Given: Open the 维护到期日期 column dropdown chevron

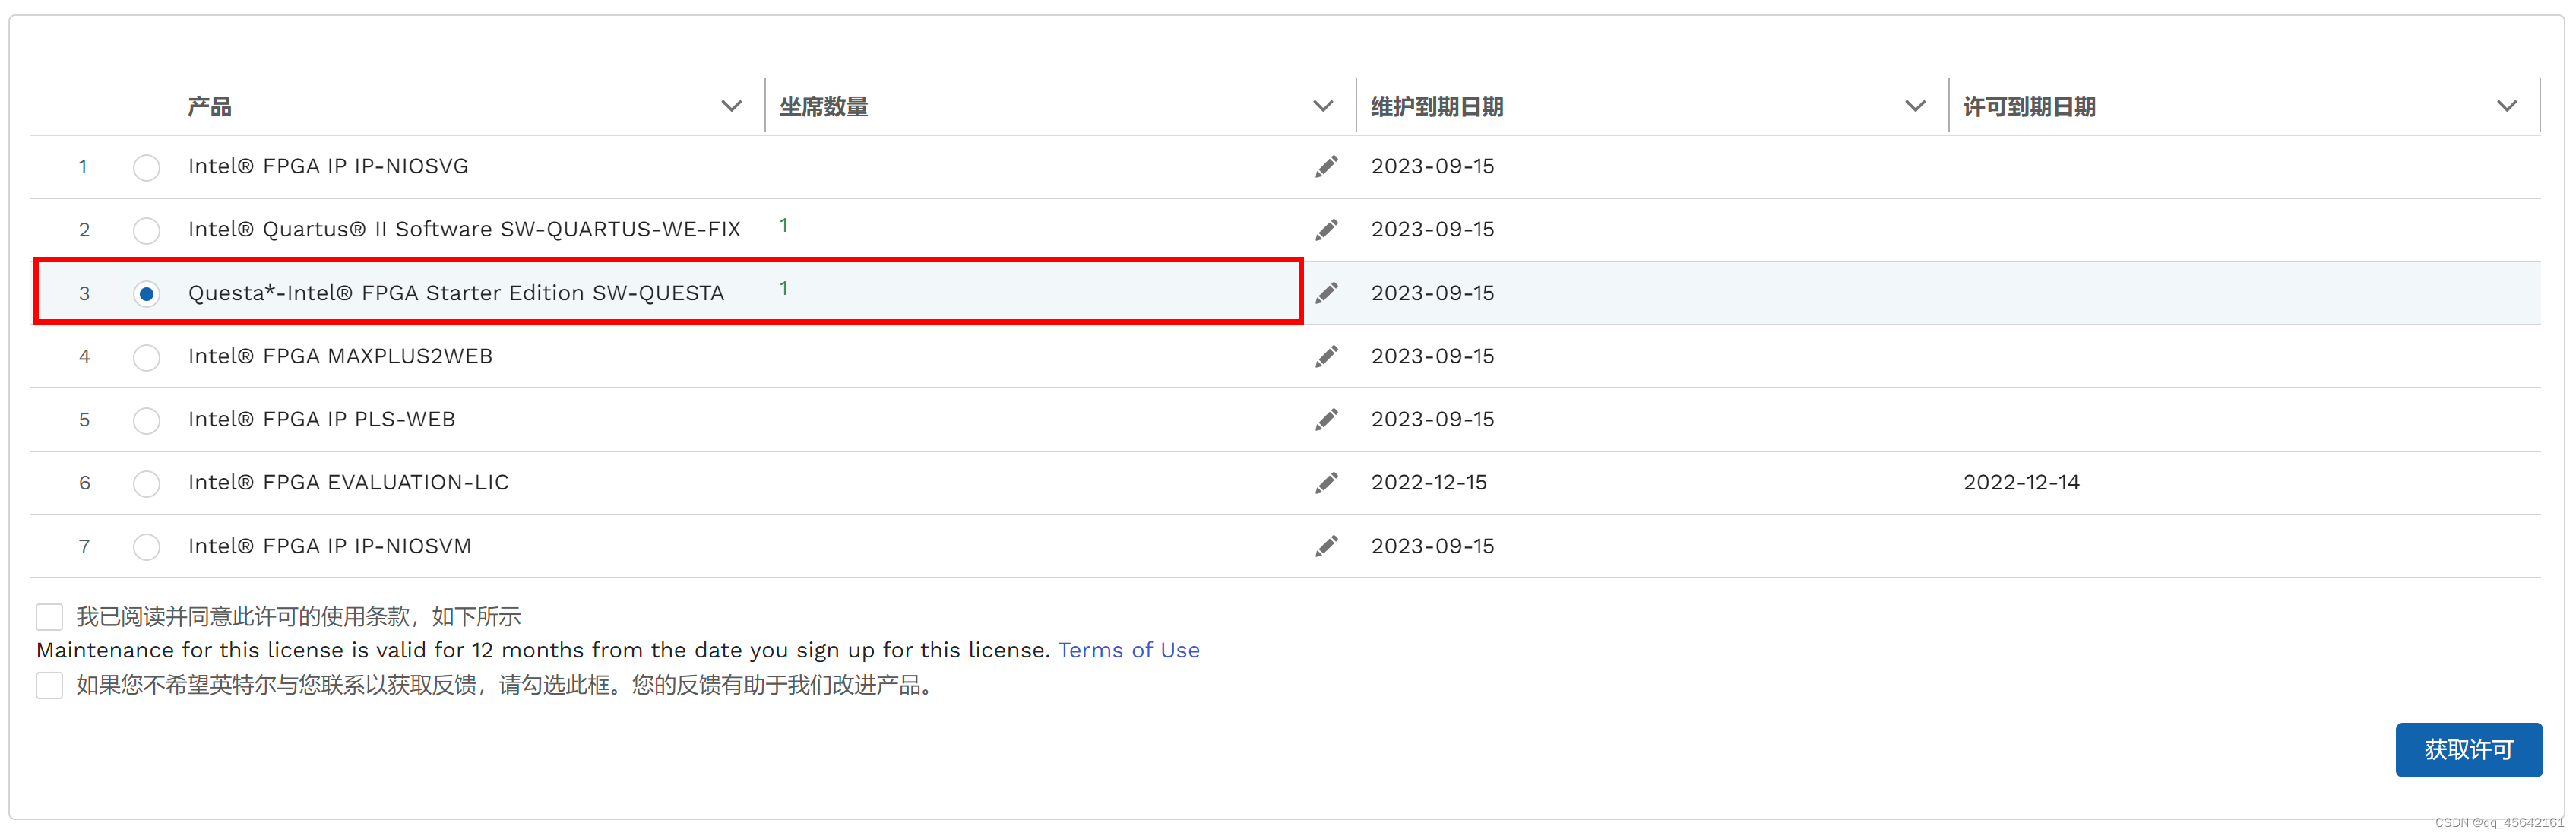Looking at the screenshot, I should click(x=1915, y=106).
